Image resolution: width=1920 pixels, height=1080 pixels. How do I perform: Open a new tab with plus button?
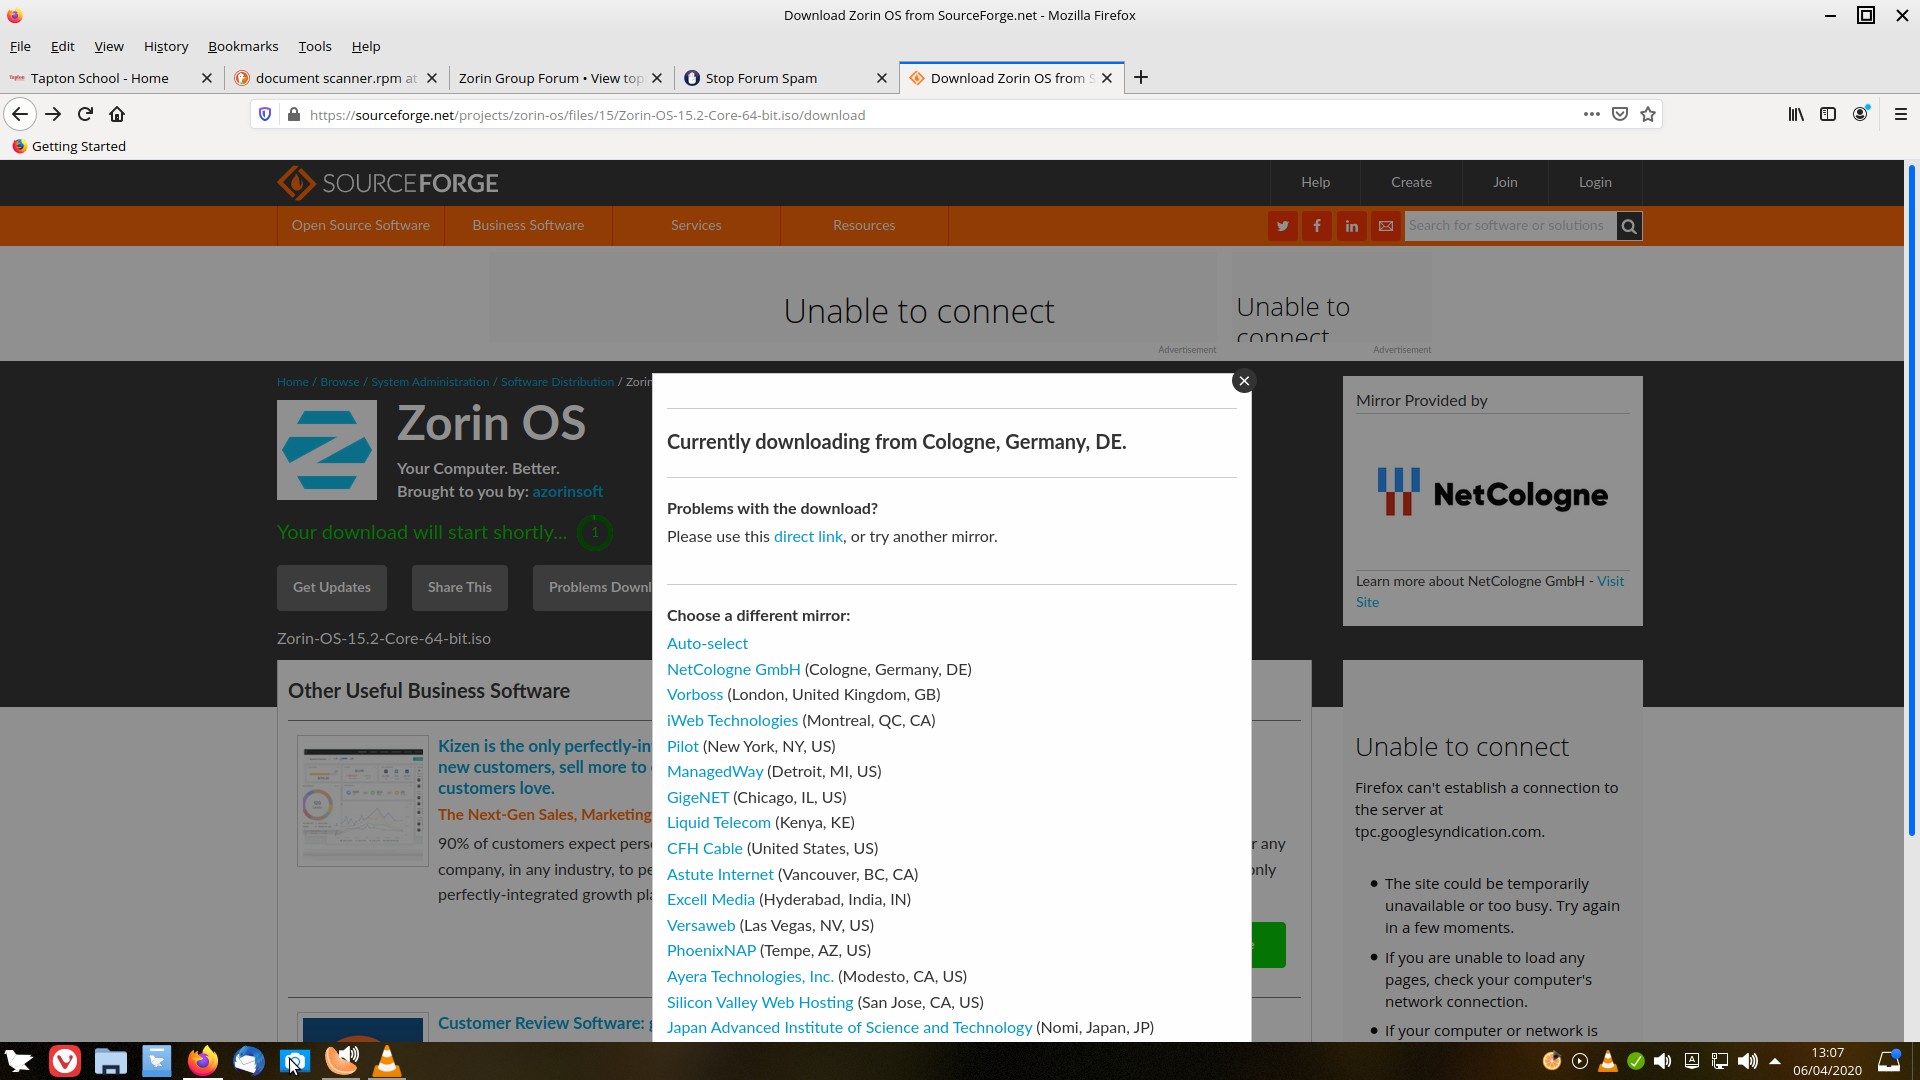point(1141,77)
